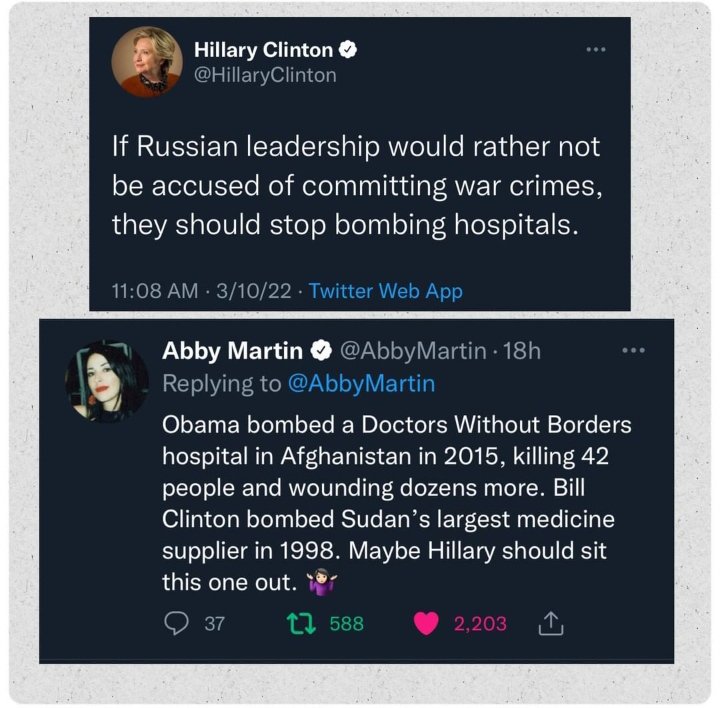Click Abby Martin's verified badge
Image resolution: width=720 pixels, height=708 pixels.
(320, 351)
